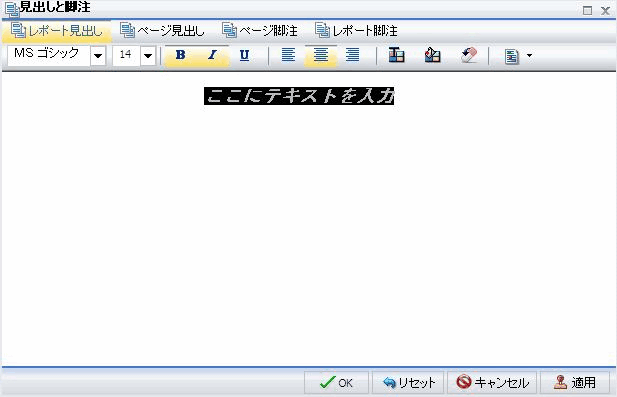Toggle bold formatting button
The width and height of the screenshot is (617, 397).
[181, 55]
